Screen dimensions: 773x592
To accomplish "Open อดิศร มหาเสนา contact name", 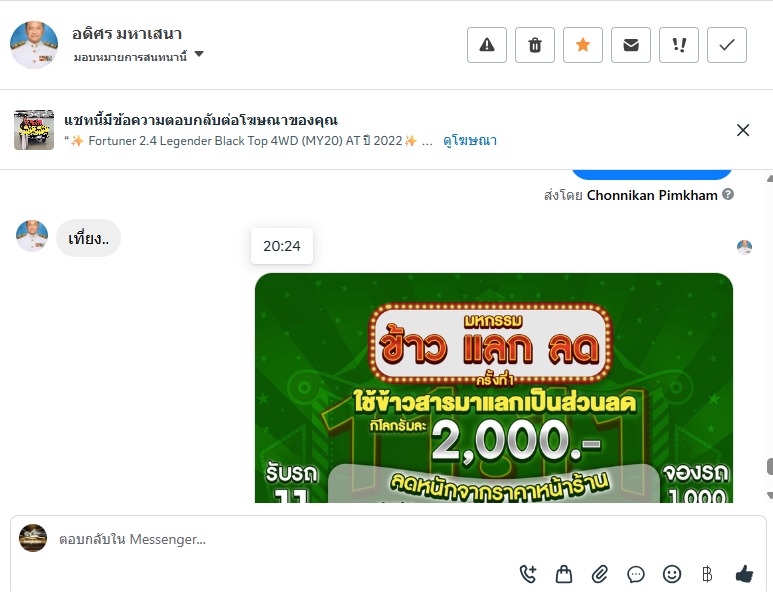I will (x=127, y=34).
